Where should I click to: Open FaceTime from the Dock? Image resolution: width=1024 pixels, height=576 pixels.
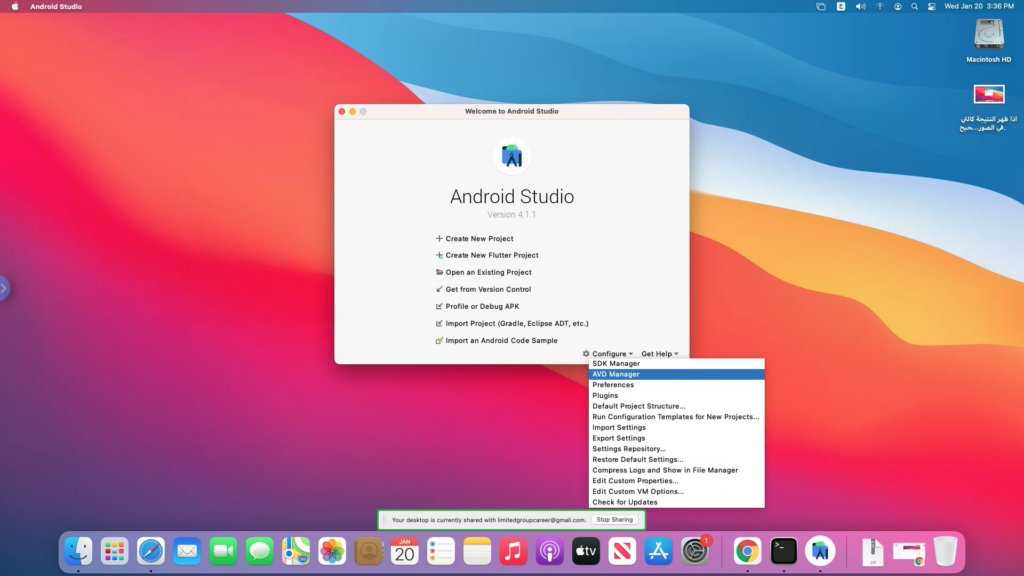coord(223,551)
